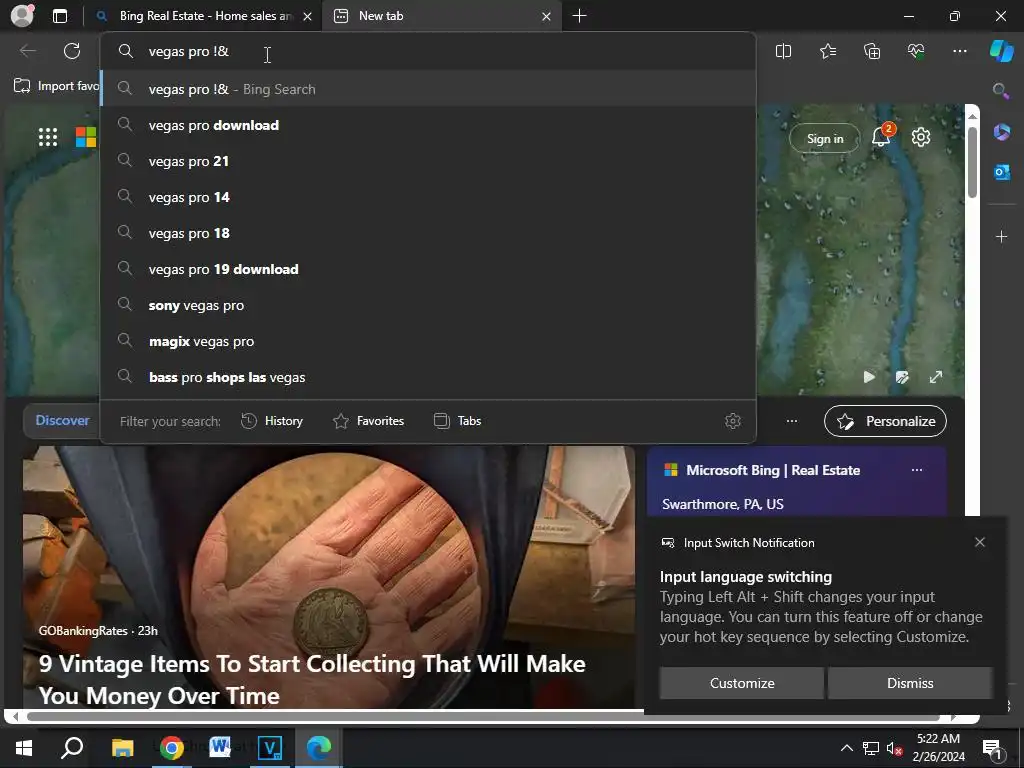Click the edit background image icon

(902, 377)
